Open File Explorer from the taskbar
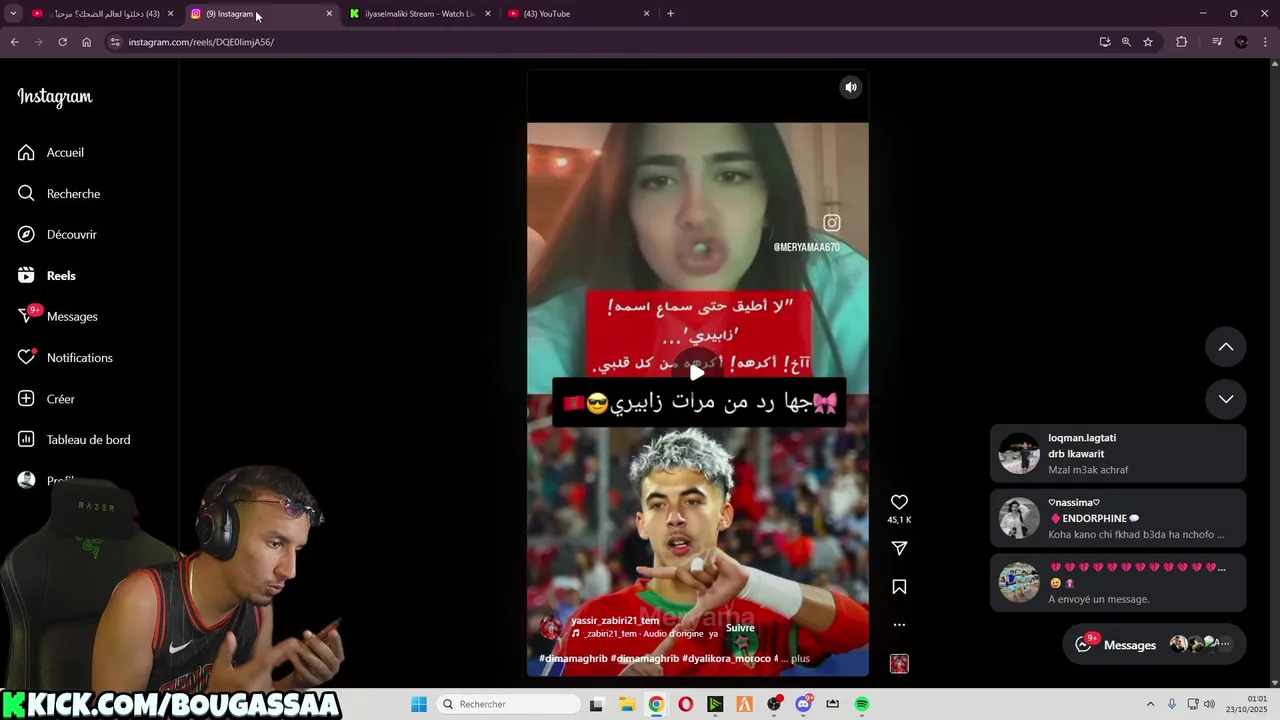 (626, 704)
